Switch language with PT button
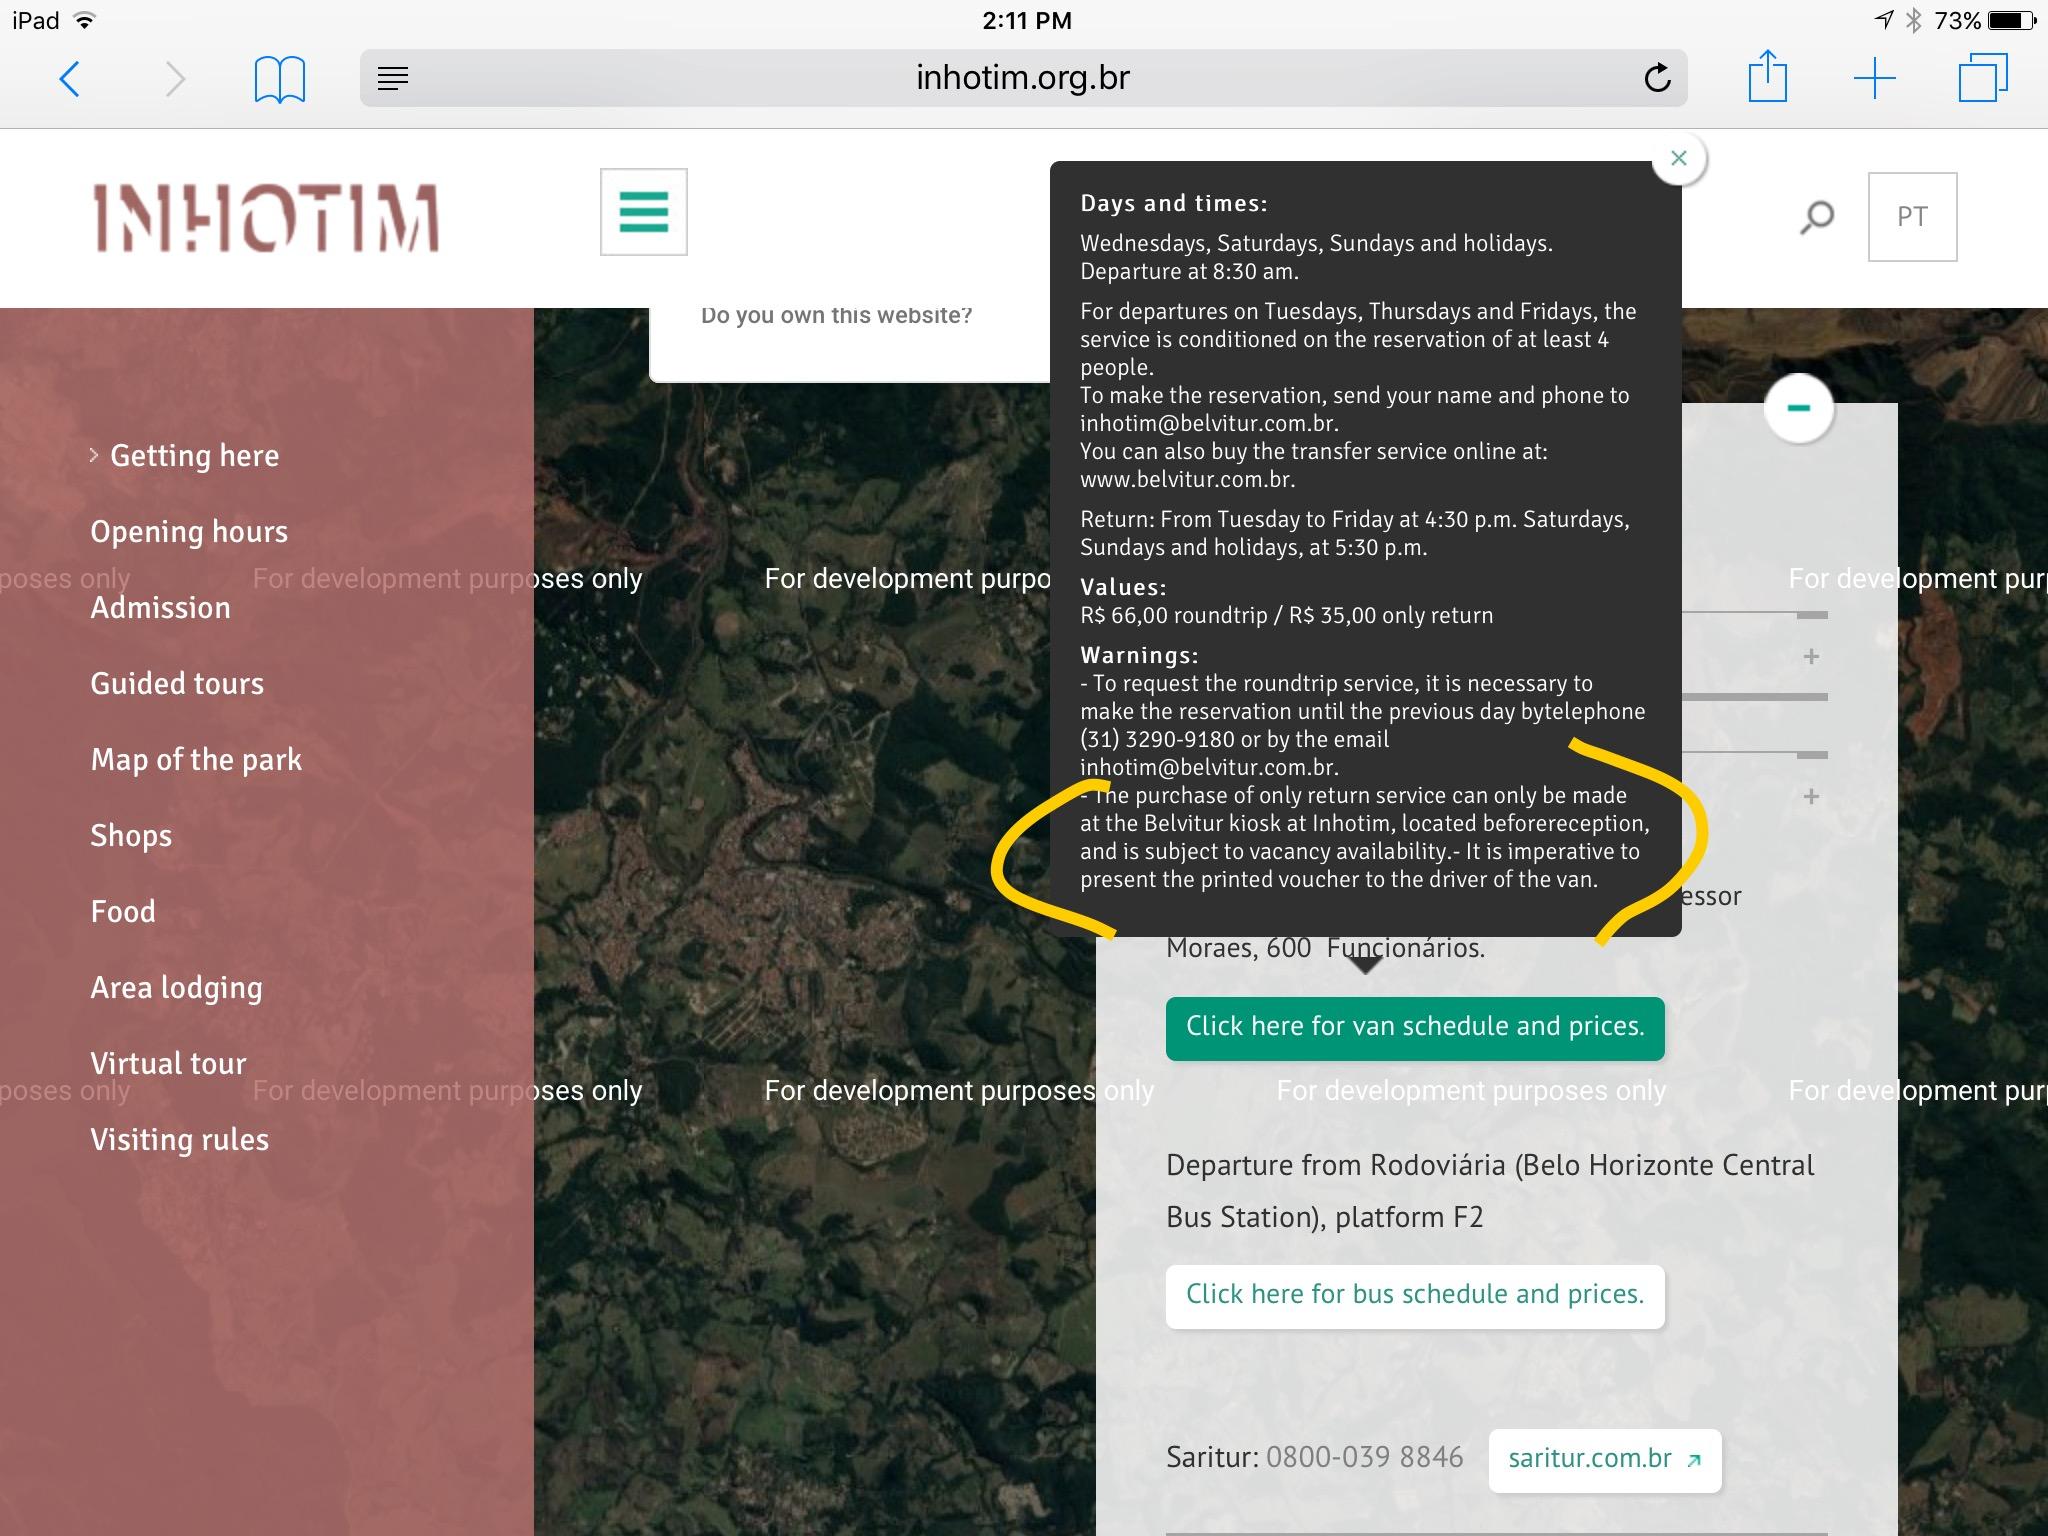2048x1536 pixels. [x=1912, y=217]
